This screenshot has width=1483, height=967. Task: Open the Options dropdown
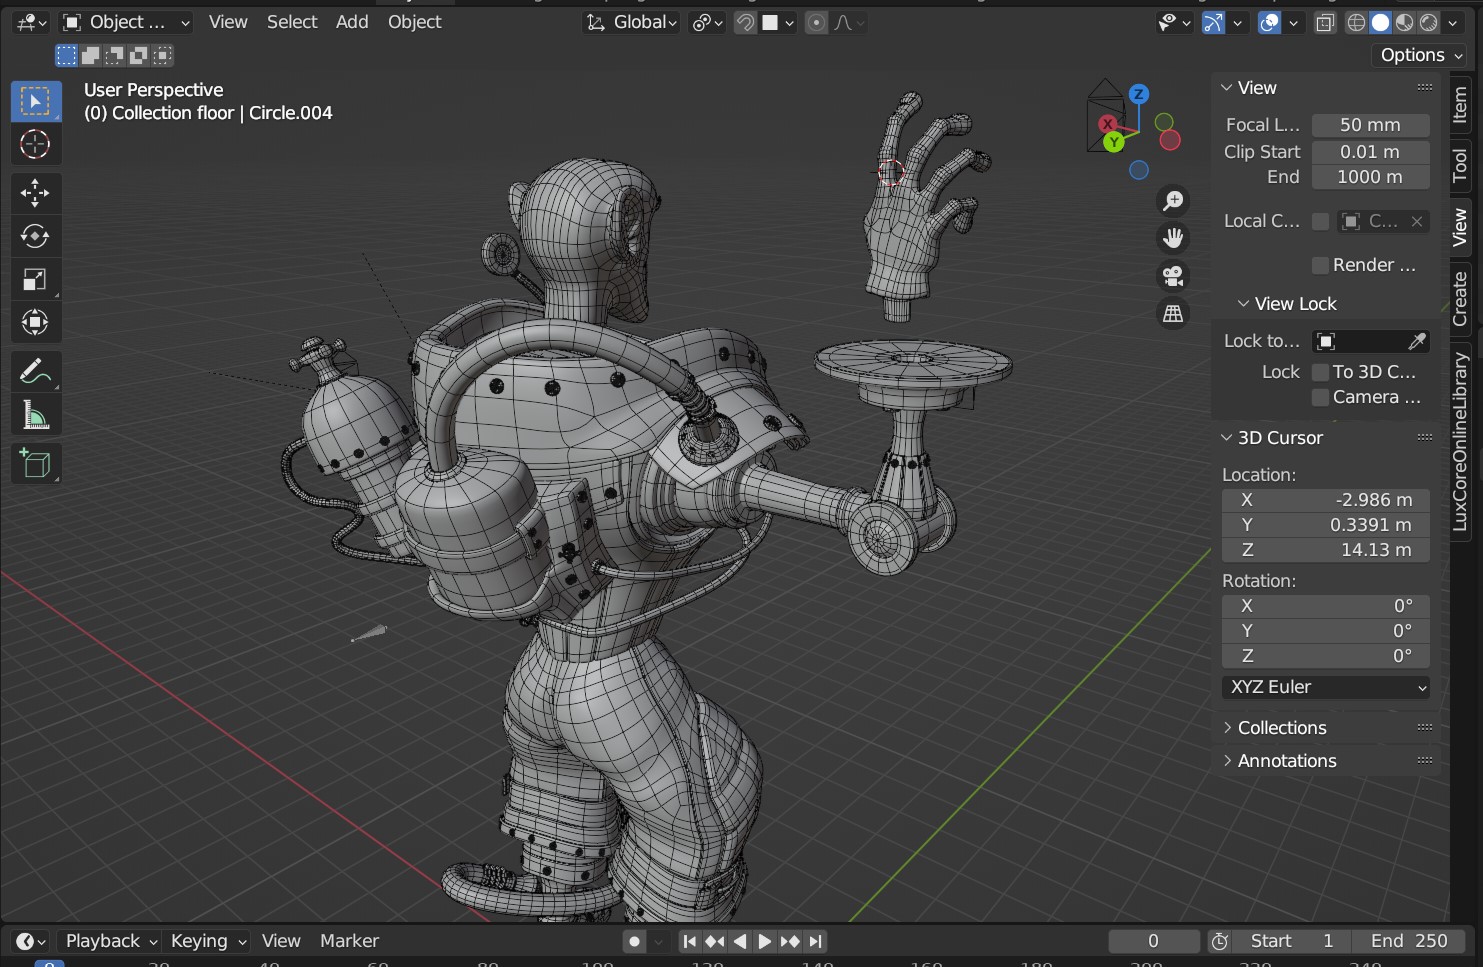click(x=1421, y=55)
